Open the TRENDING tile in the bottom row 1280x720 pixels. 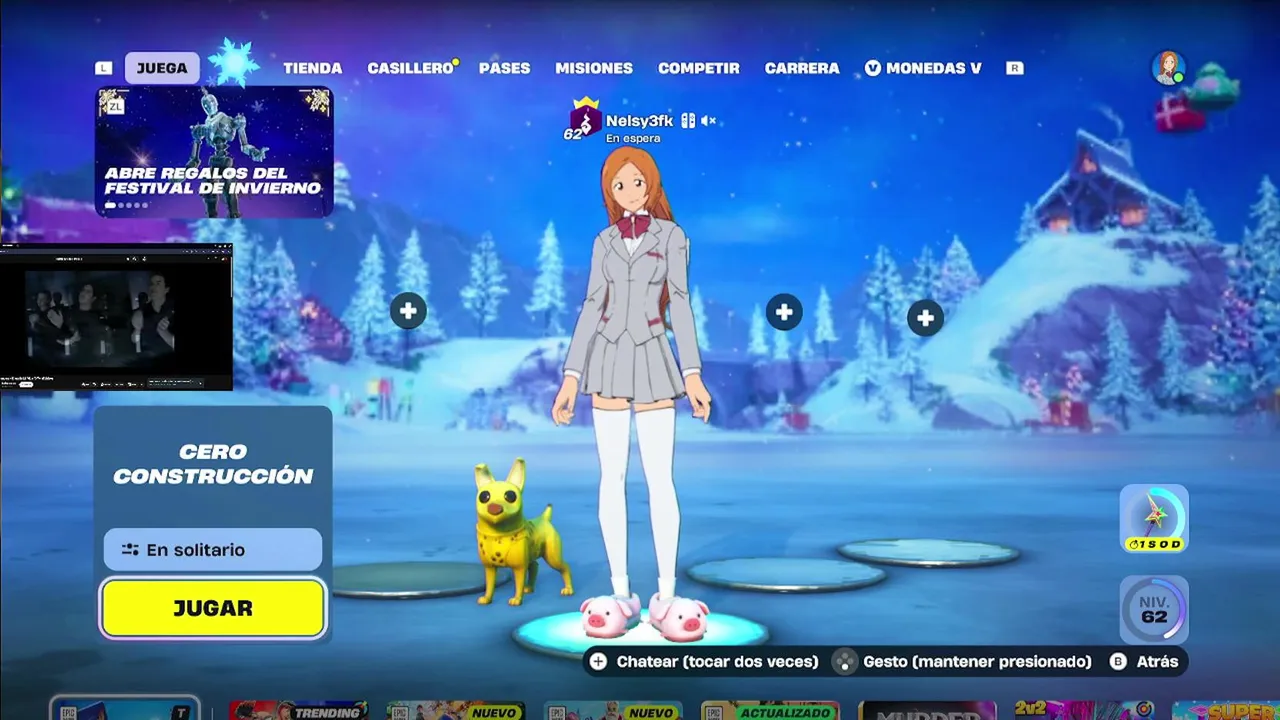pyautogui.click(x=299, y=710)
